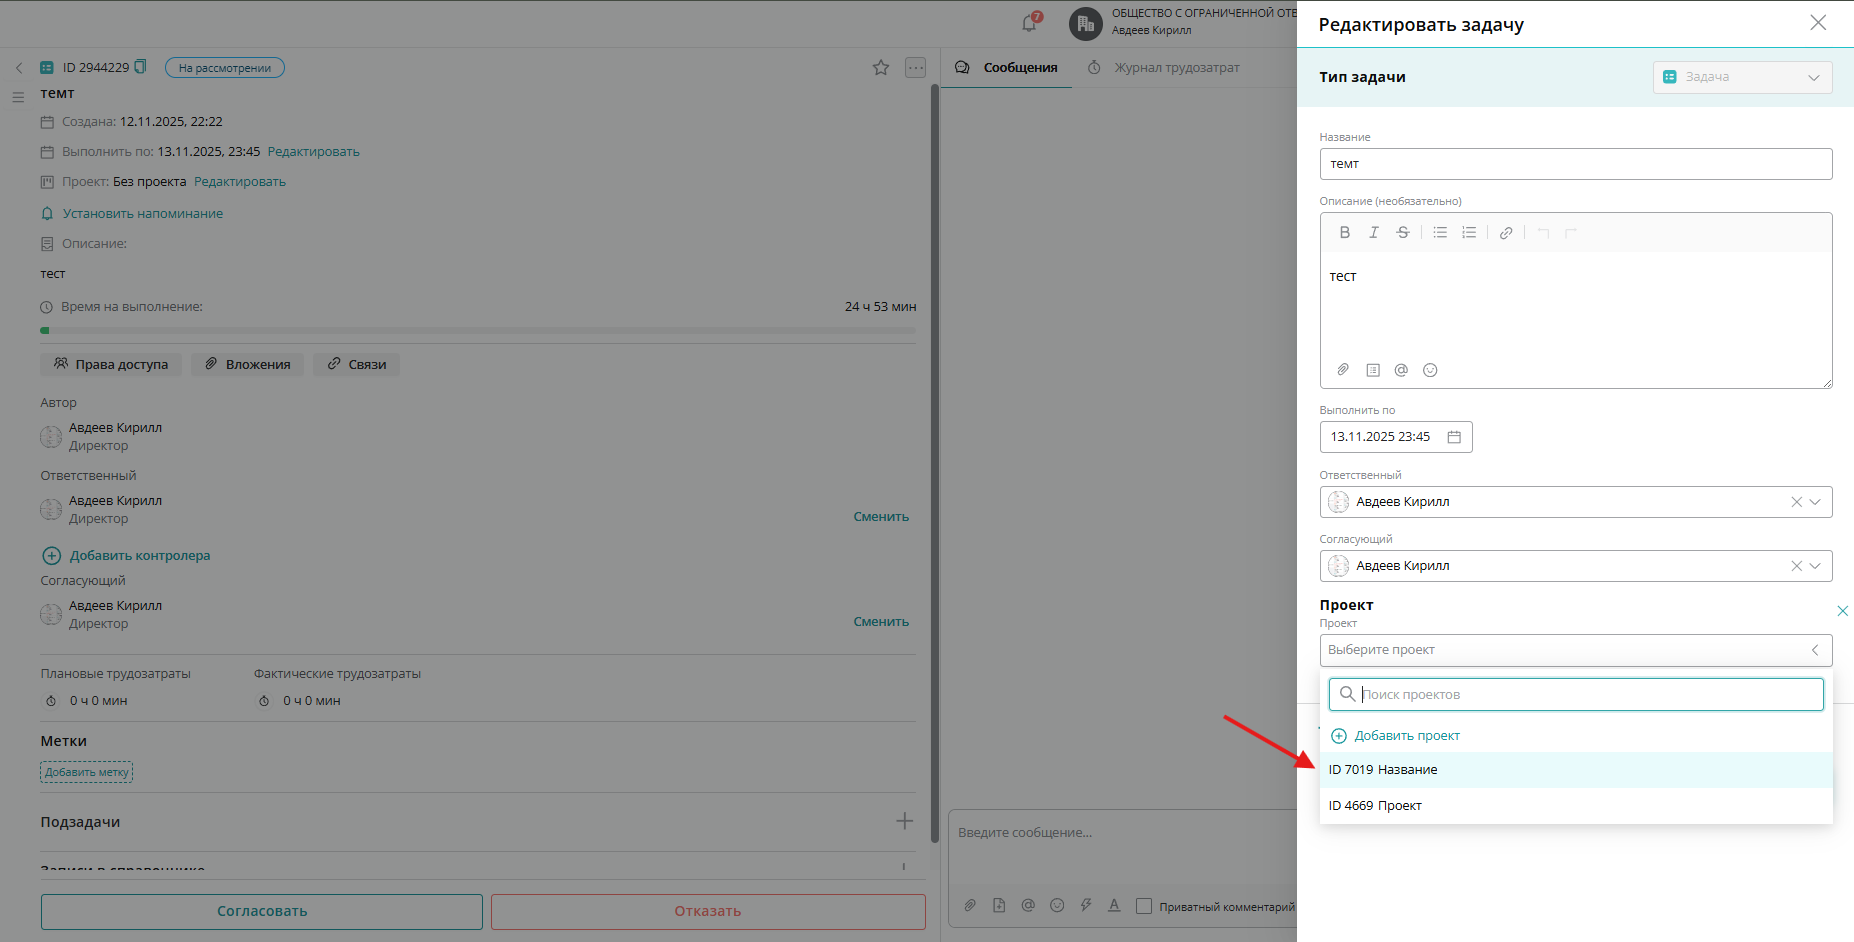Open the Связи section
The height and width of the screenshot is (942, 1854).
[x=357, y=364]
